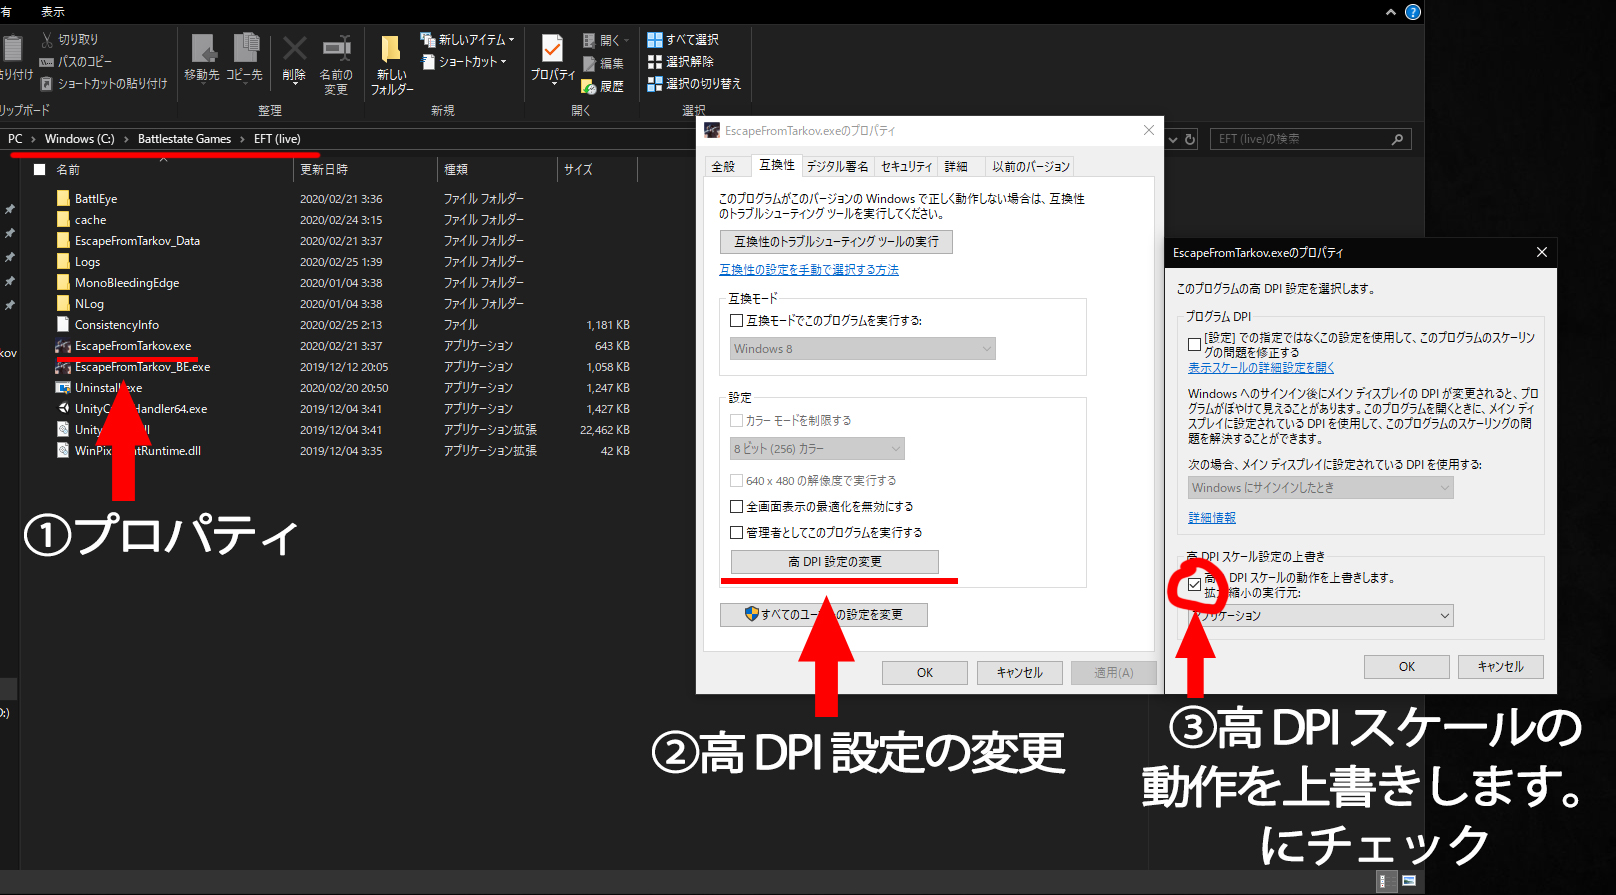Screen dimensions: 1616x895
Task: Open Explorer help question mark icon
Action: [x=1413, y=12]
